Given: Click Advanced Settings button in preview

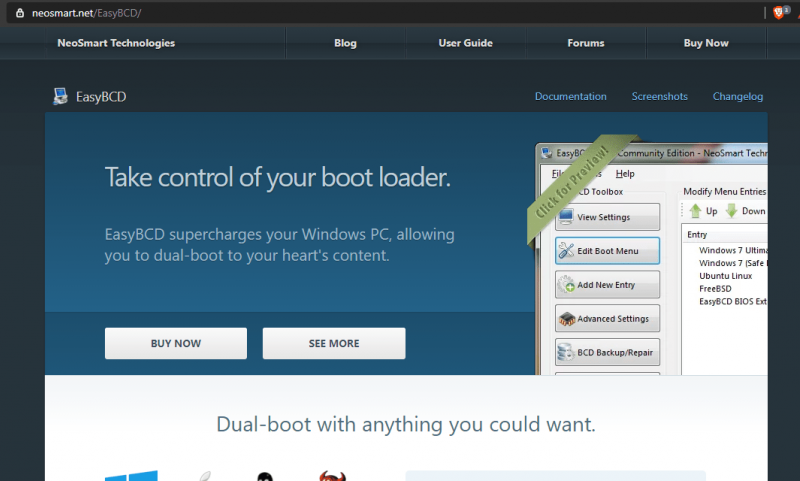Looking at the screenshot, I should point(607,319).
